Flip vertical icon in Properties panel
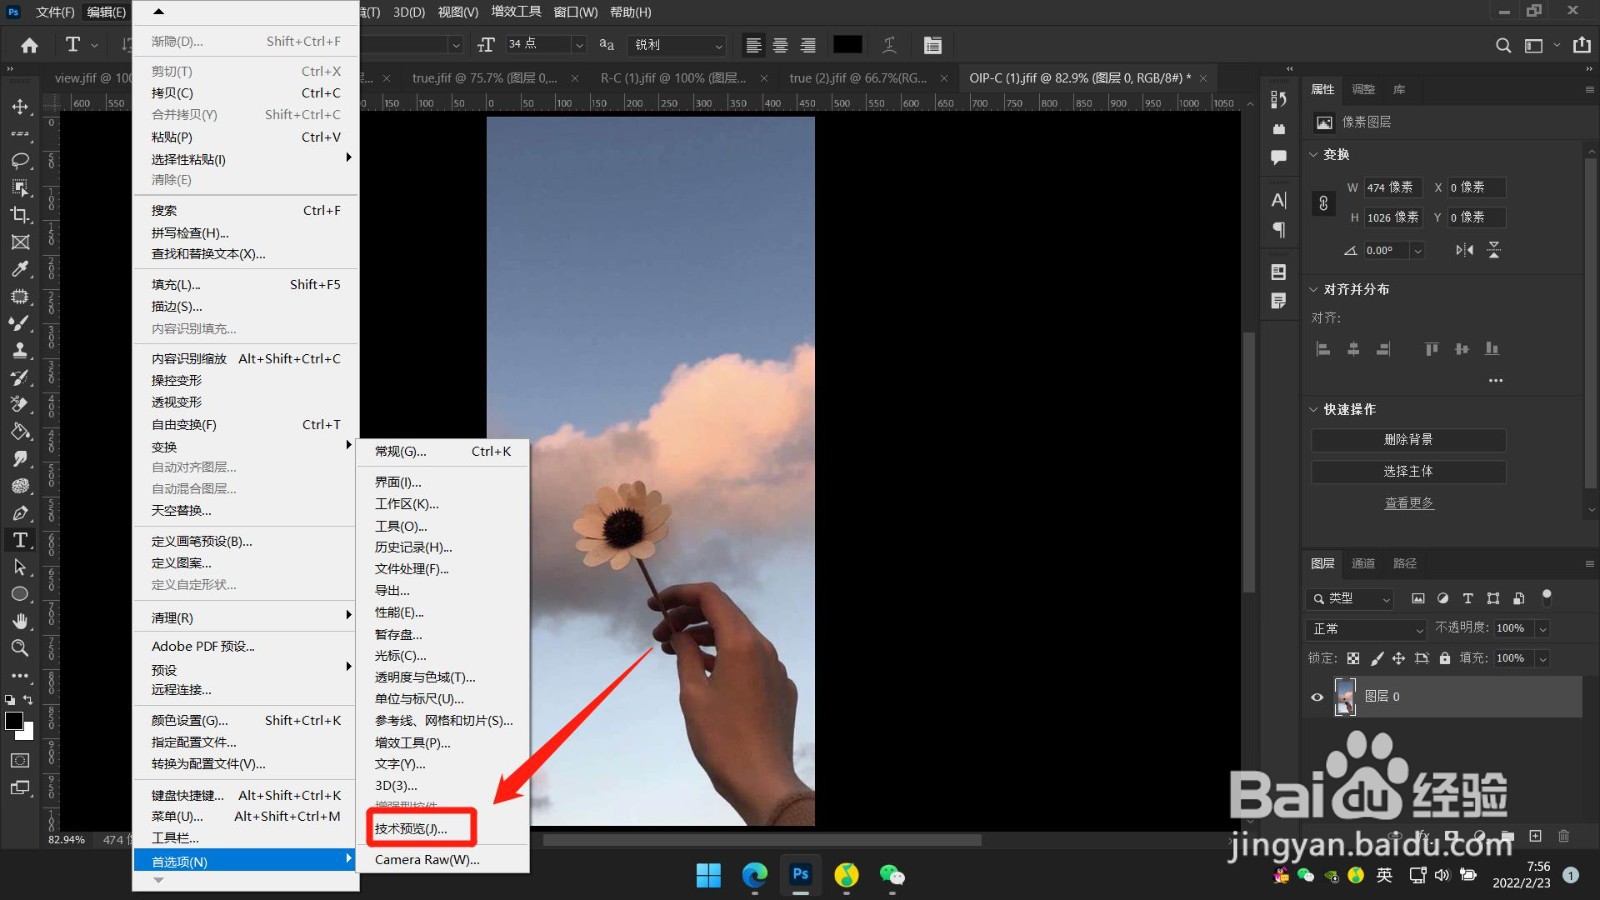The width and height of the screenshot is (1600, 900). point(1494,250)
